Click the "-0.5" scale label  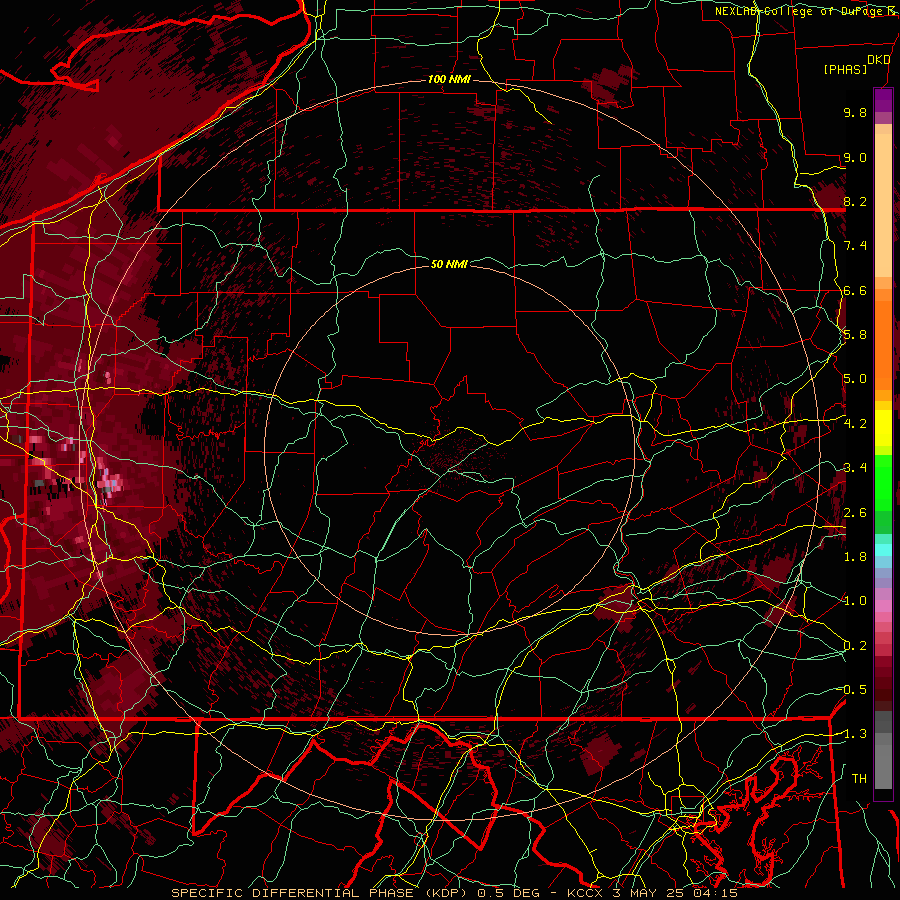pos(853,690)
